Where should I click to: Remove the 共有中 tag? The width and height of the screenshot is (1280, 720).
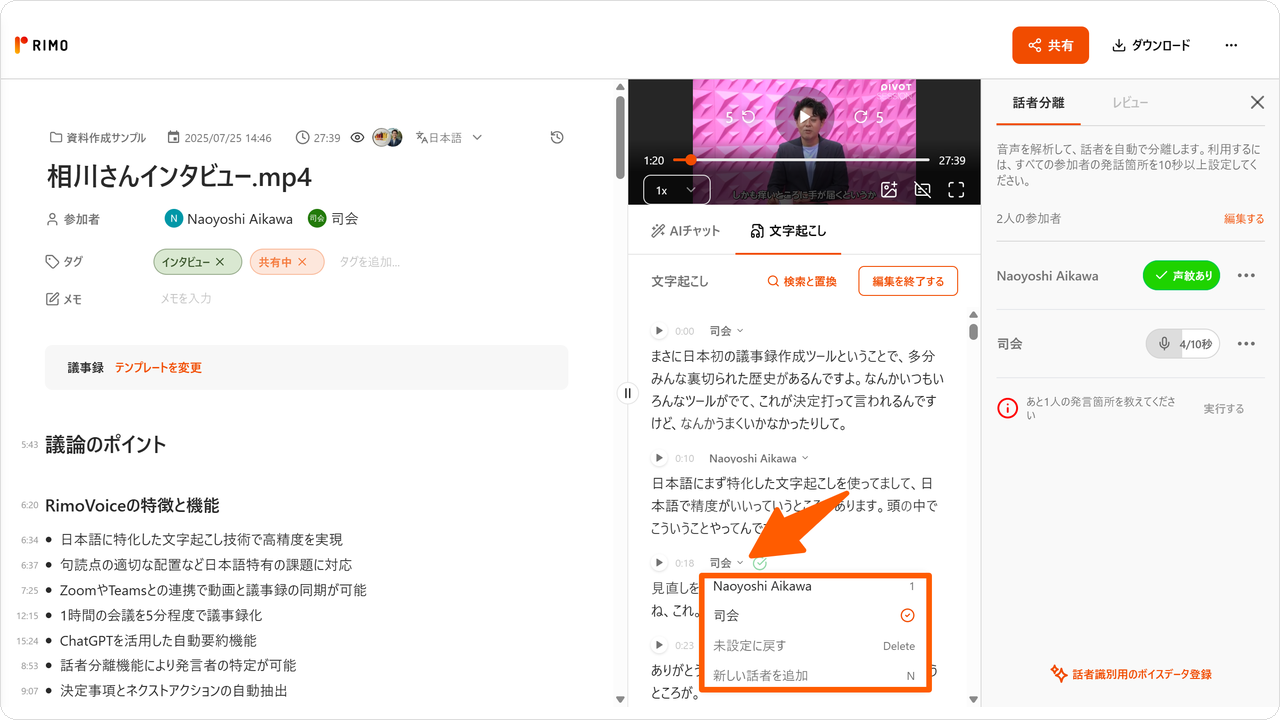coord(302,262)
